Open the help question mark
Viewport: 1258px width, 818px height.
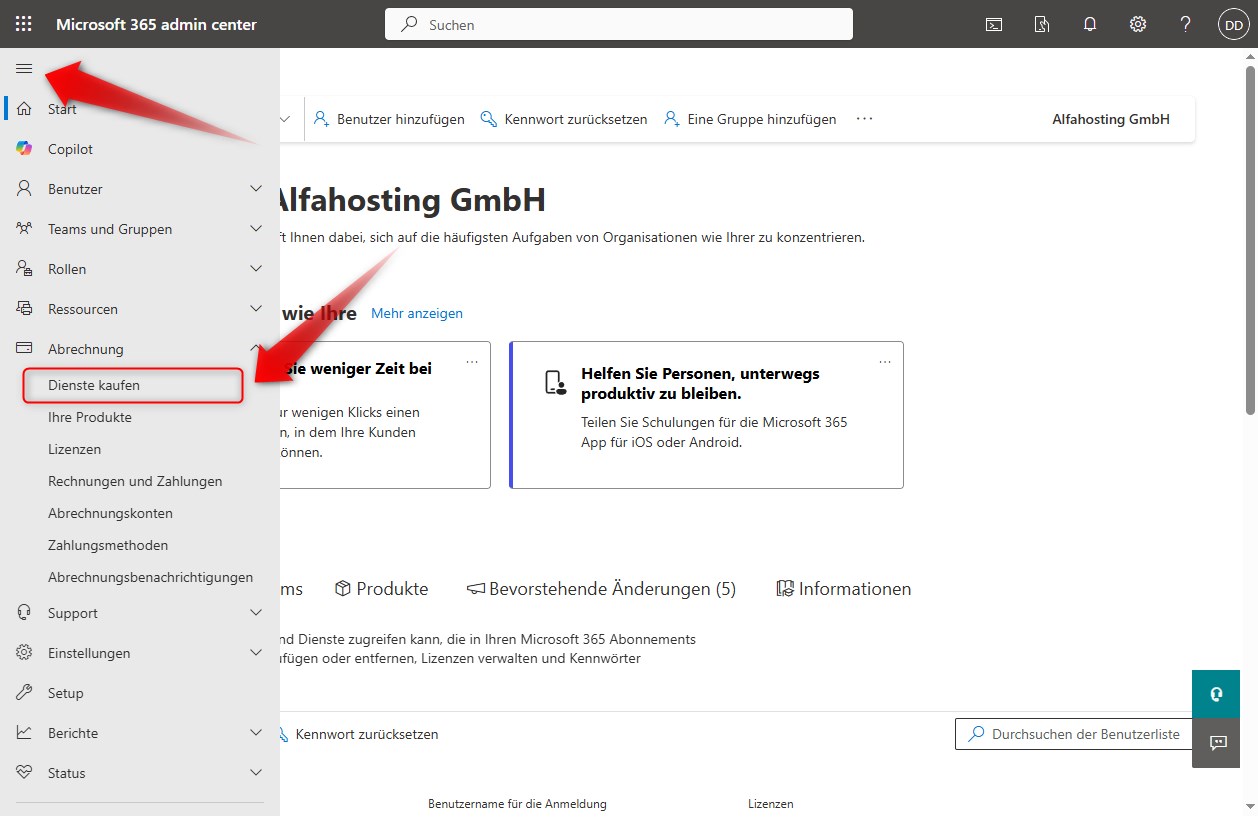pyautogui.click(x=1186, y=24)
